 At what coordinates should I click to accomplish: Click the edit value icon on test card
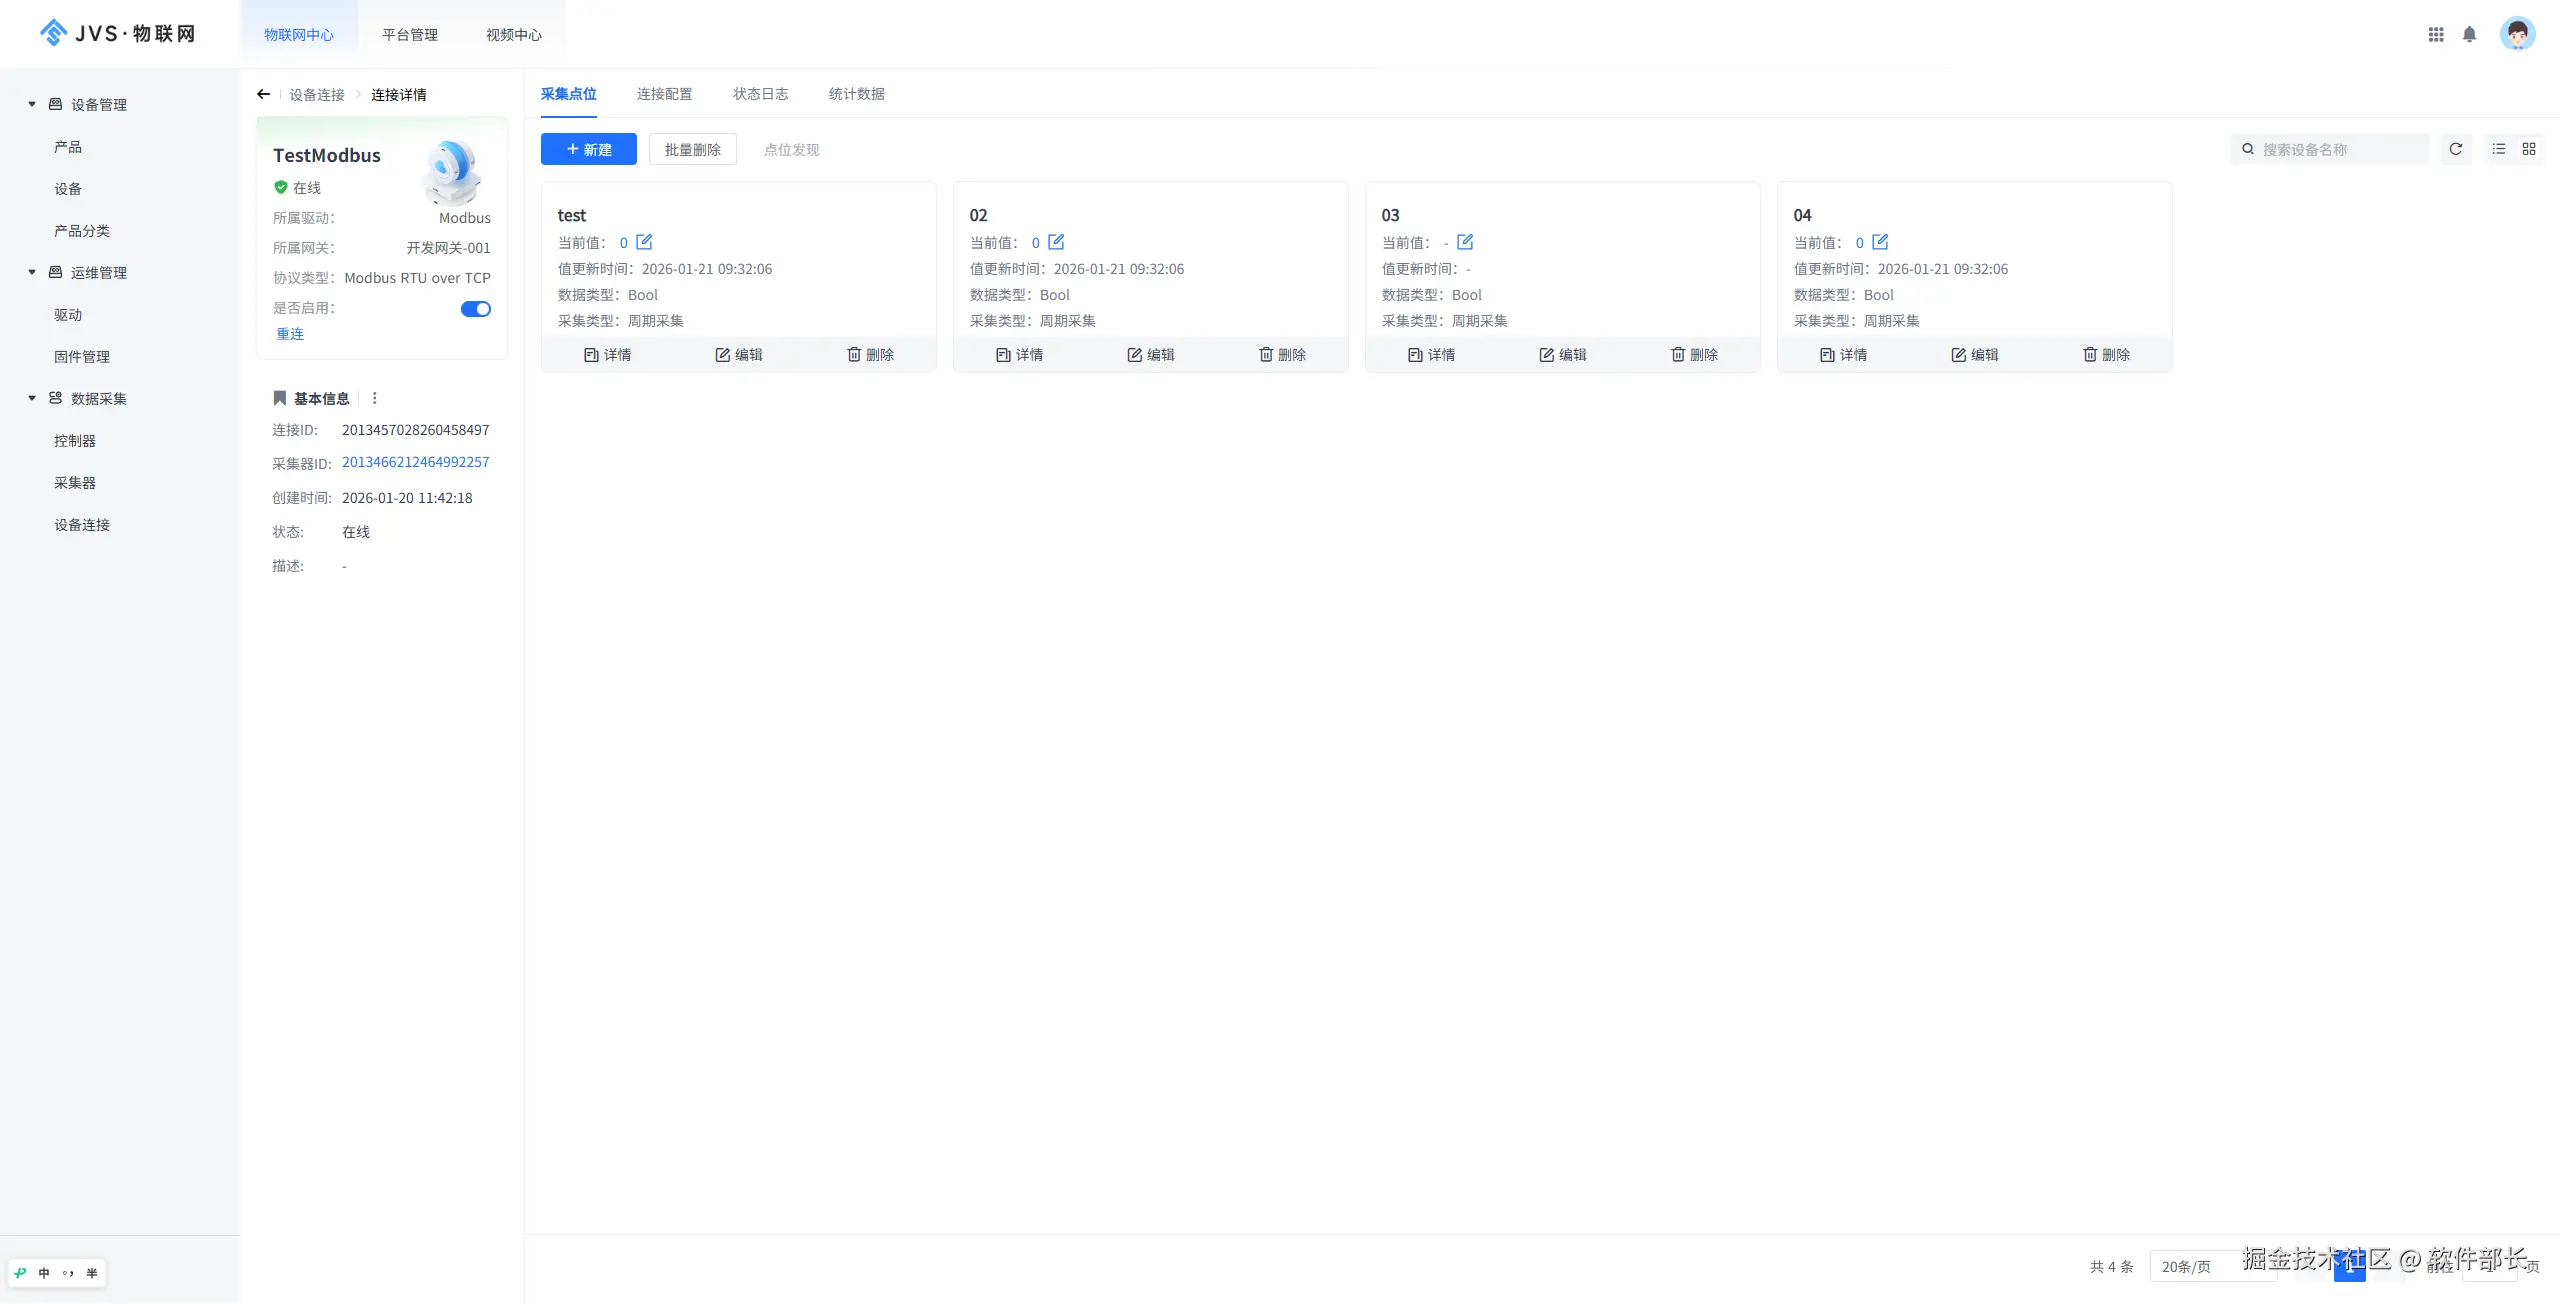tap(644, 242)
